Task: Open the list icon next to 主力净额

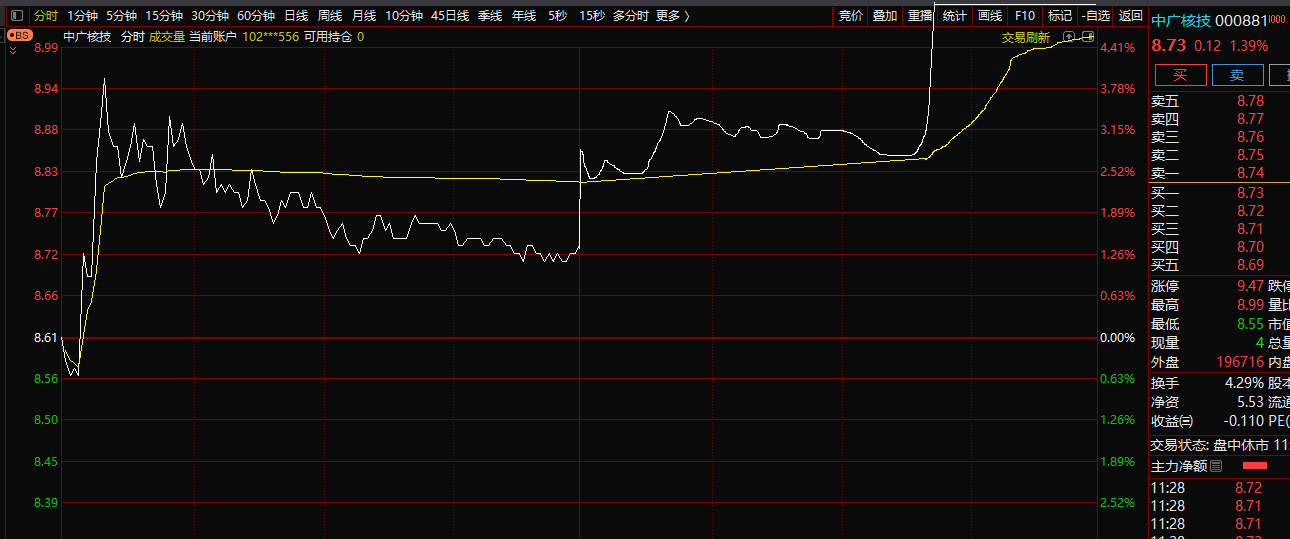Action: tap(1216, 466)
